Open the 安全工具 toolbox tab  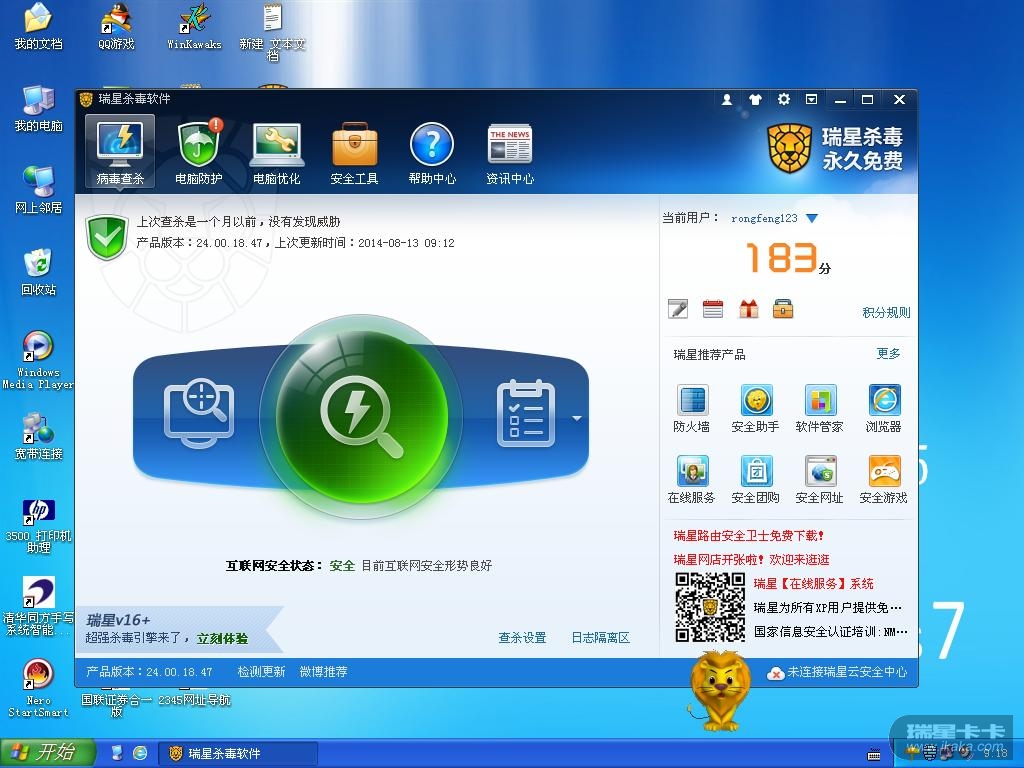[x=354, y=152]
